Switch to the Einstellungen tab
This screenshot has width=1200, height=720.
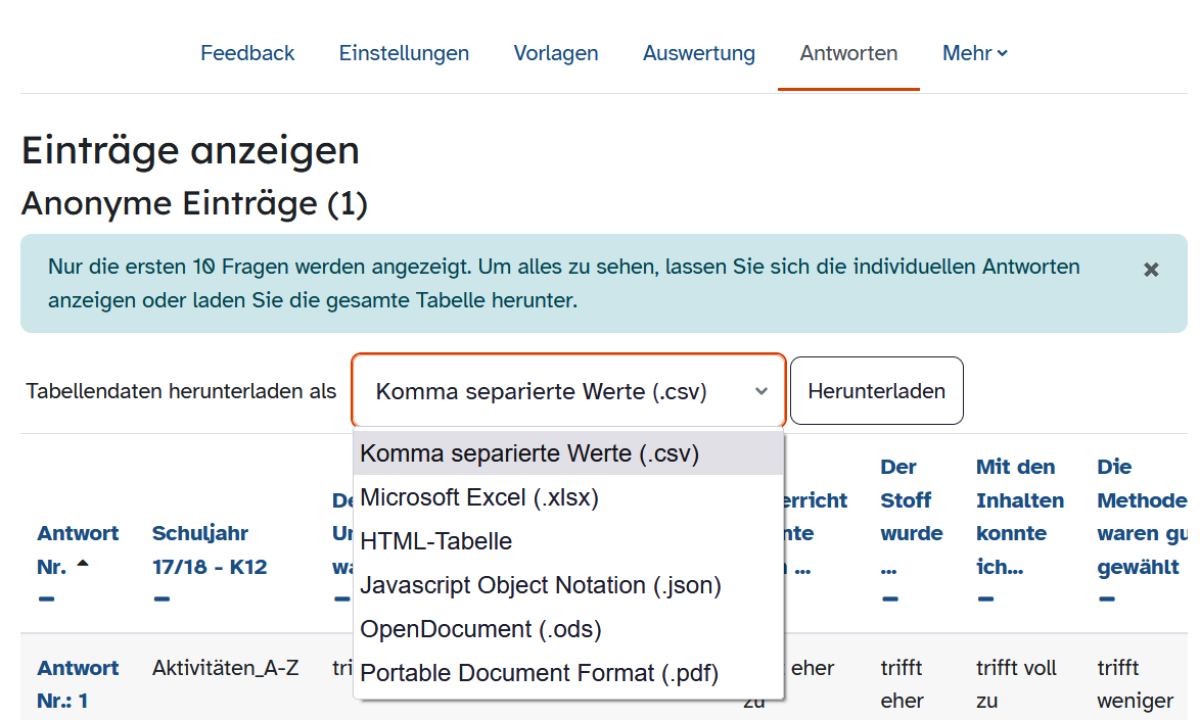click(x=404, y=53)
